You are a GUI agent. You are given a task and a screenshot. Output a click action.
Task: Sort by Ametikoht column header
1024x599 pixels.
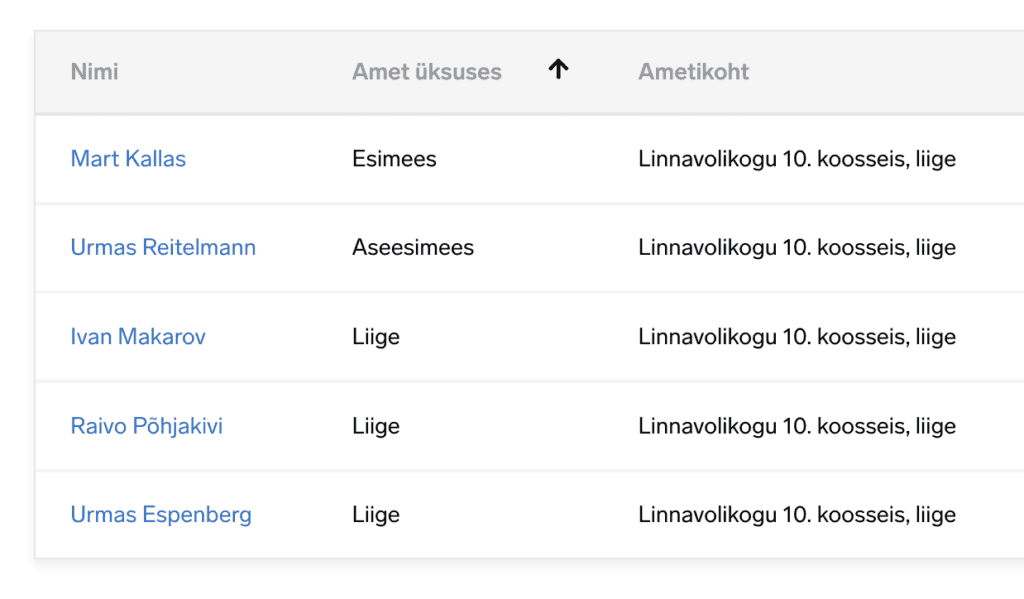tap(693, 72)
